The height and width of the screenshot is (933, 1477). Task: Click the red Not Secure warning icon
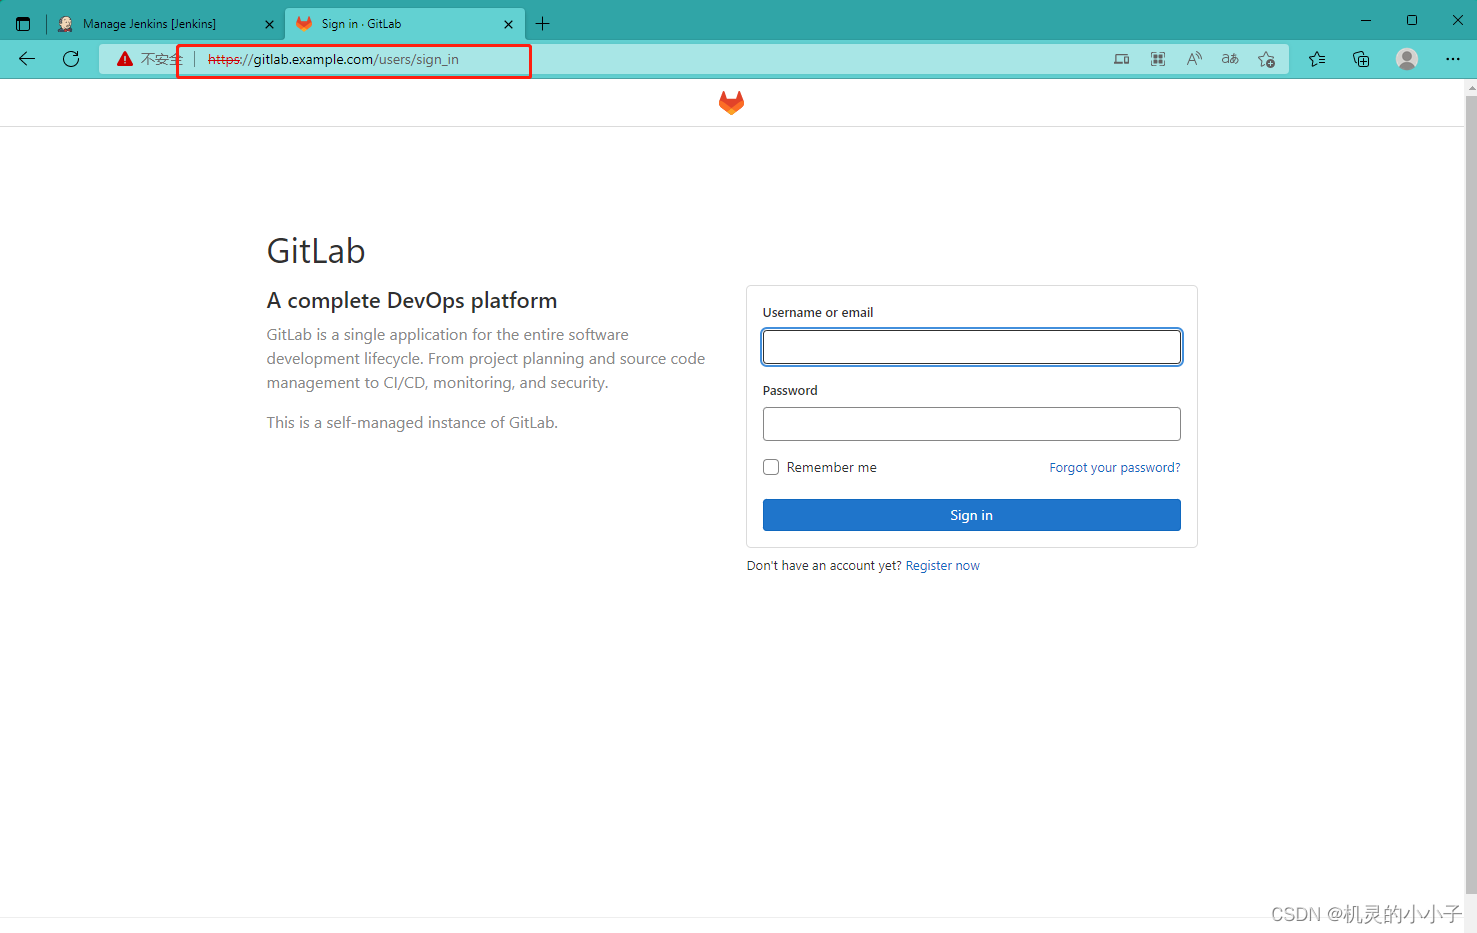coord(125,59)
